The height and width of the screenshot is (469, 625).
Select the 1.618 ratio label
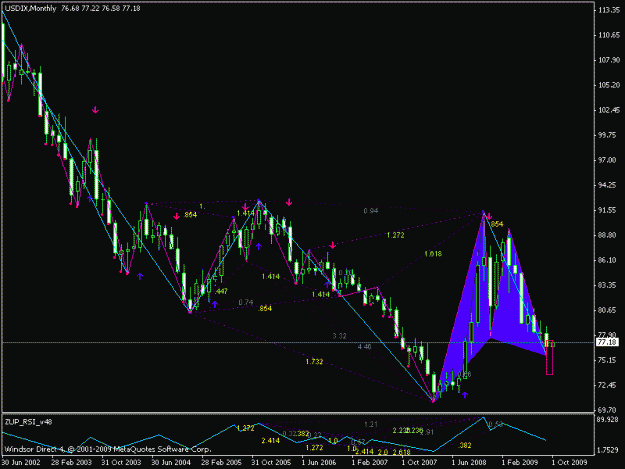[x=433, y=253]
